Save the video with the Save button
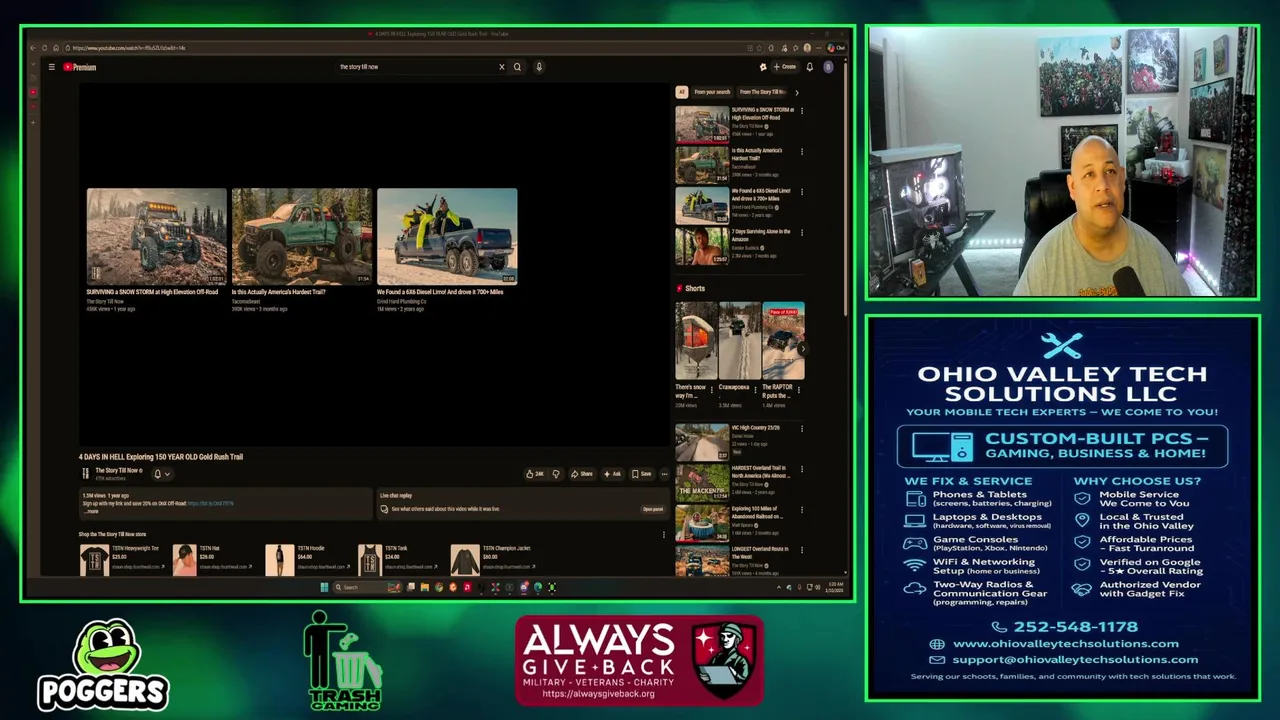Screen dimensions: 1280x720 pos(641,474)
